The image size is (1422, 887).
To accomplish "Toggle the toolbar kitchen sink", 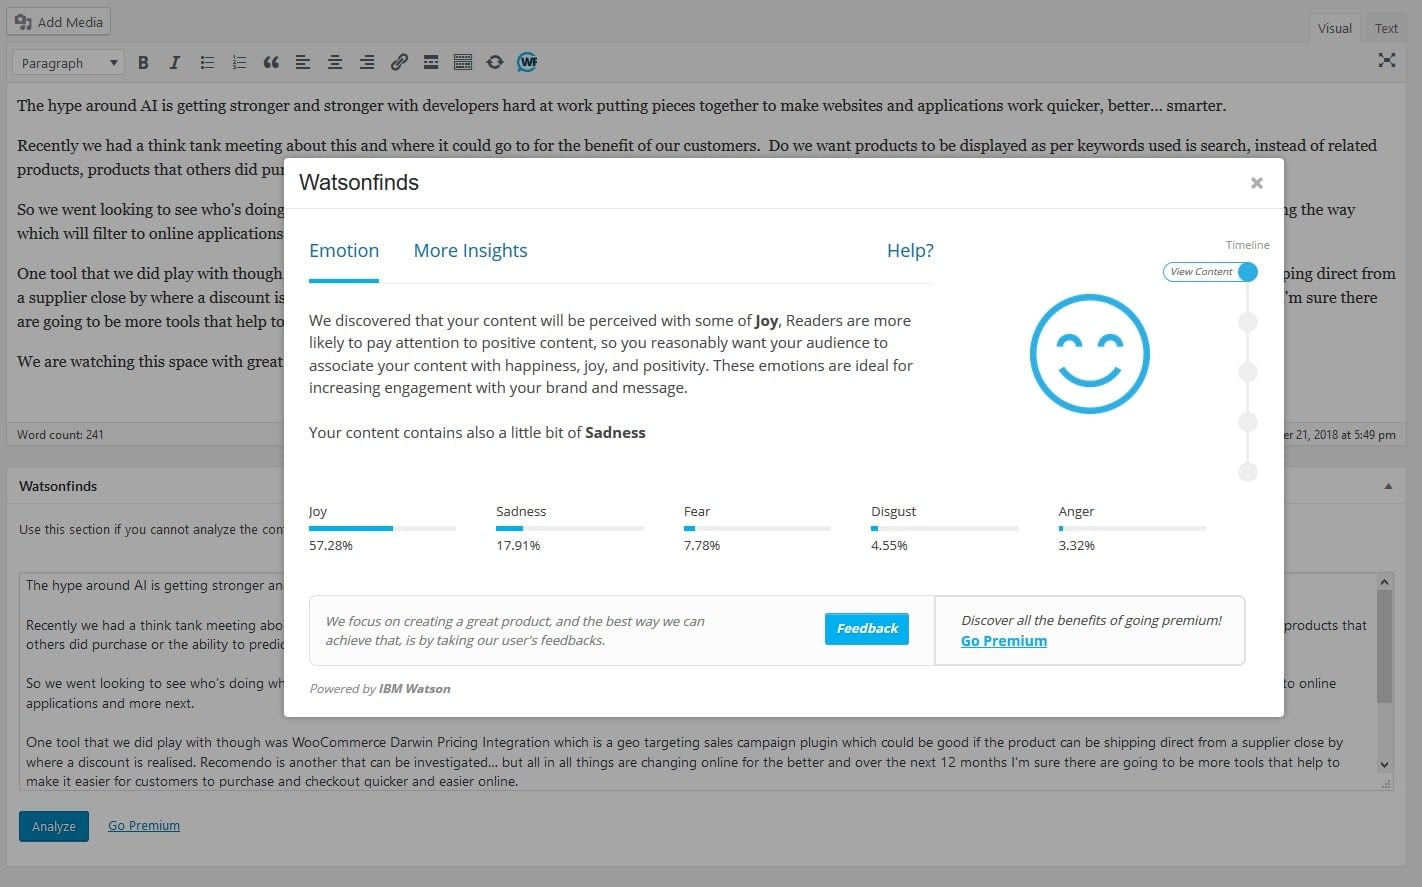I will (x=463, y=63).
